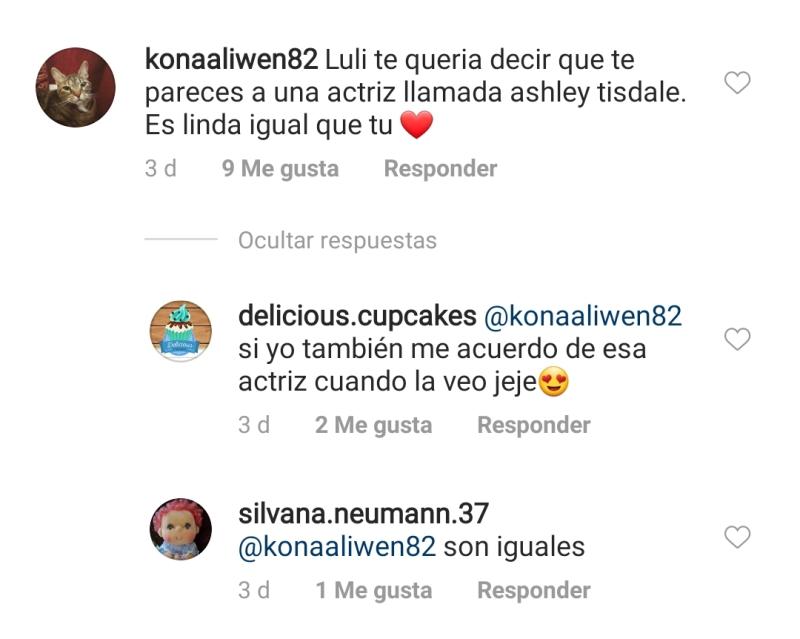
Task: Open silvana.neumann.37 doll avatar
Action: (x=181, y=529)
